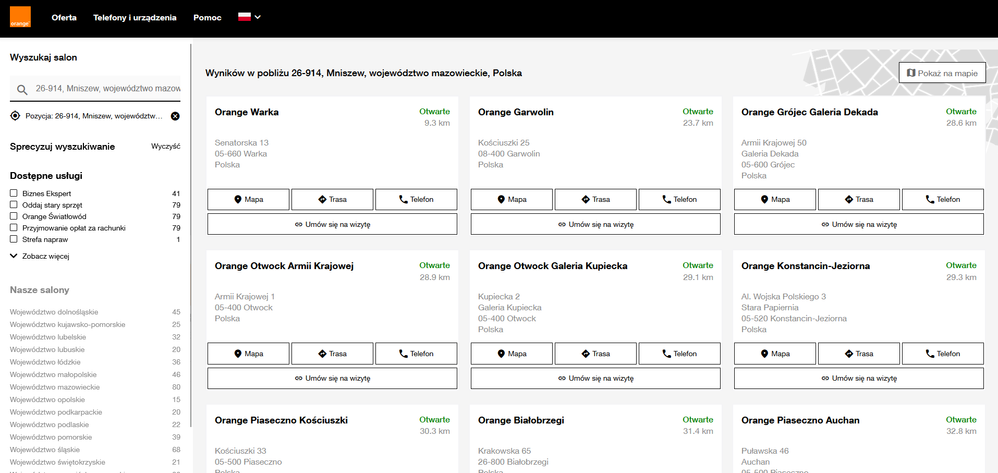Click the Orange logo in the header
998x473 pixels.
20,17
